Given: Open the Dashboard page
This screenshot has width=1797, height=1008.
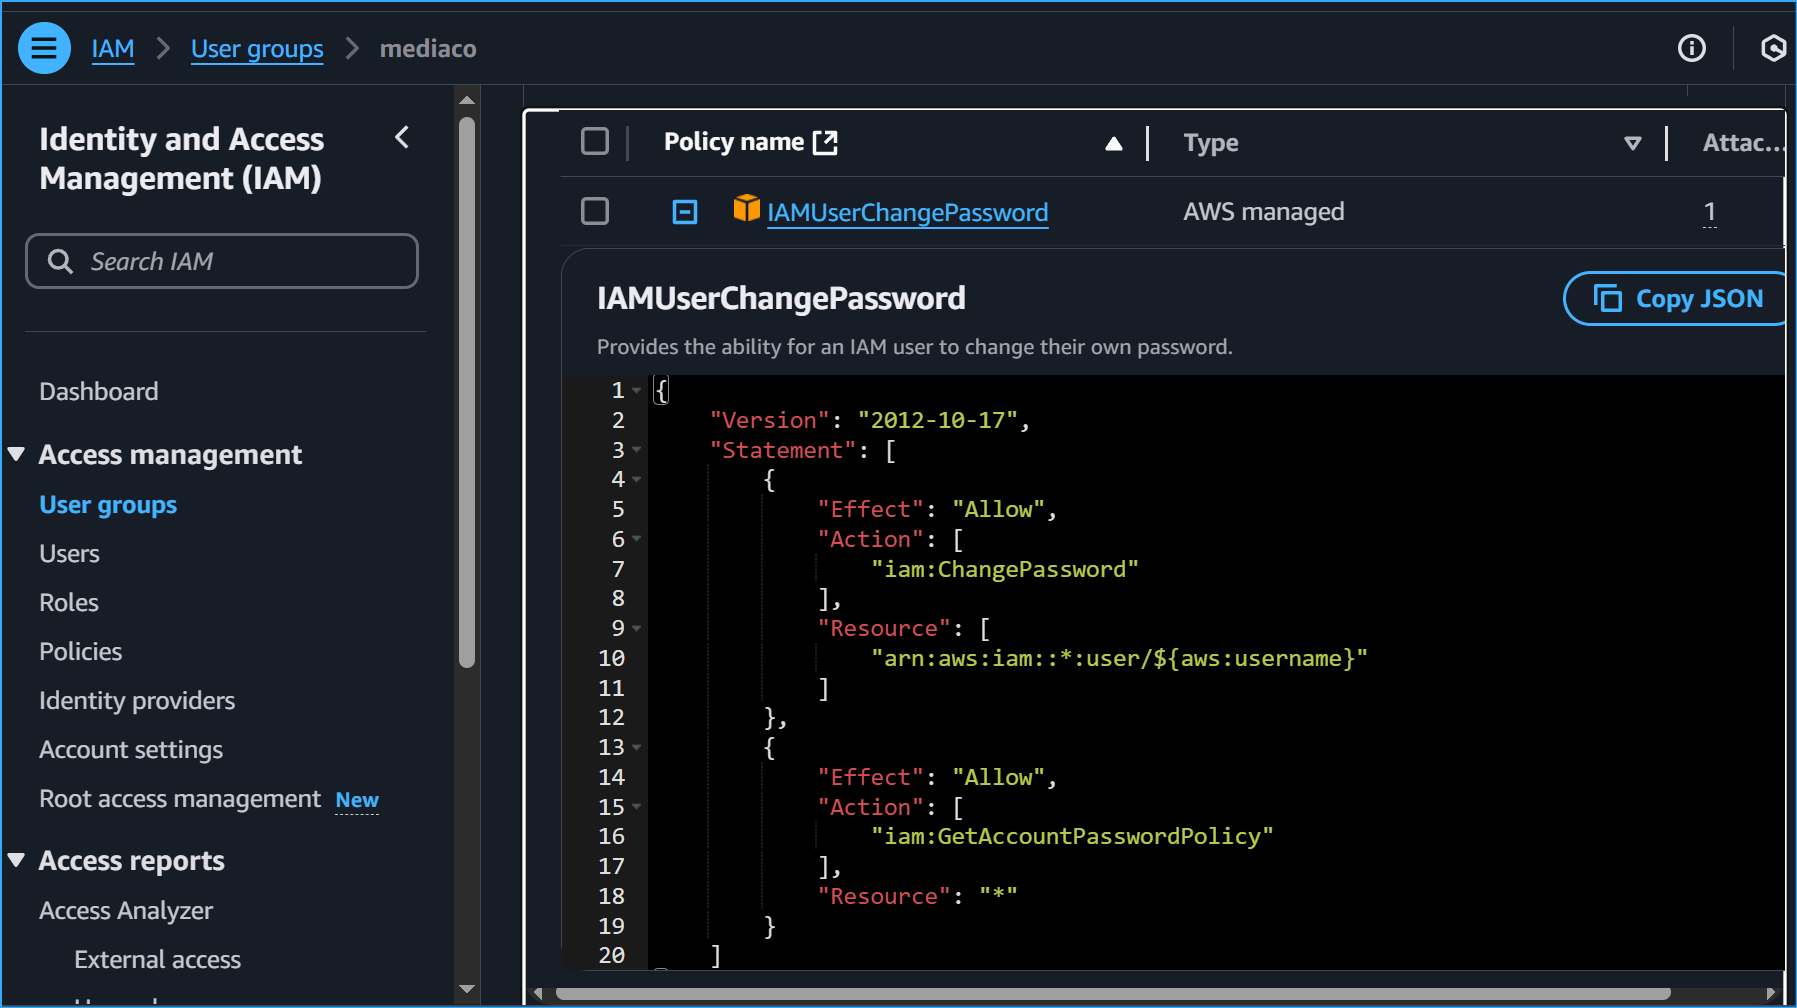Looking at the screenshot, I should 98,391.
